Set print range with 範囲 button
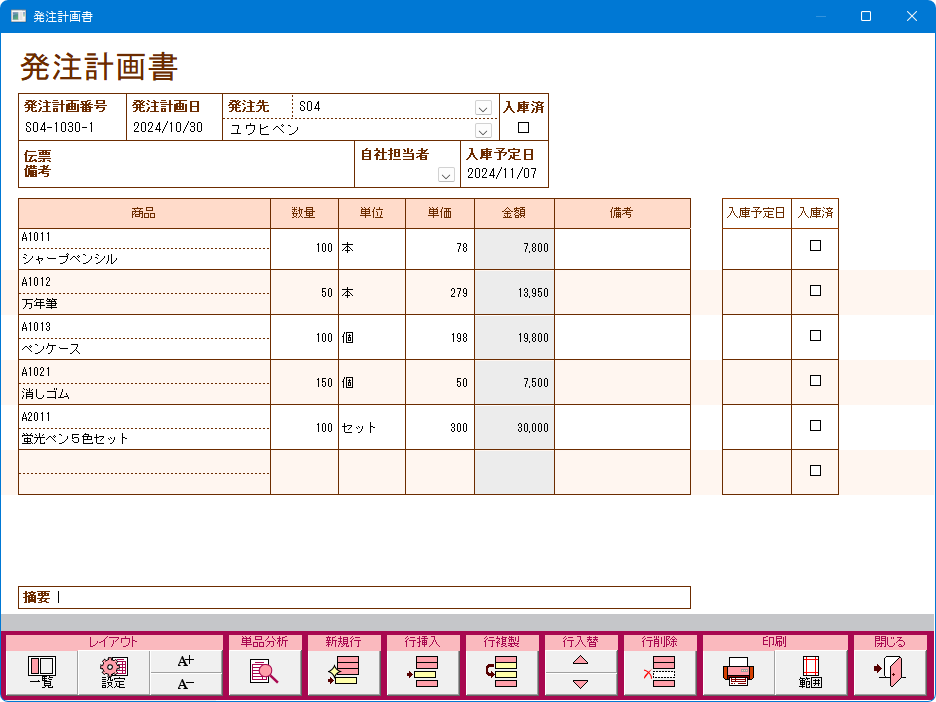The image size is (936, 702). coord(810,672)
